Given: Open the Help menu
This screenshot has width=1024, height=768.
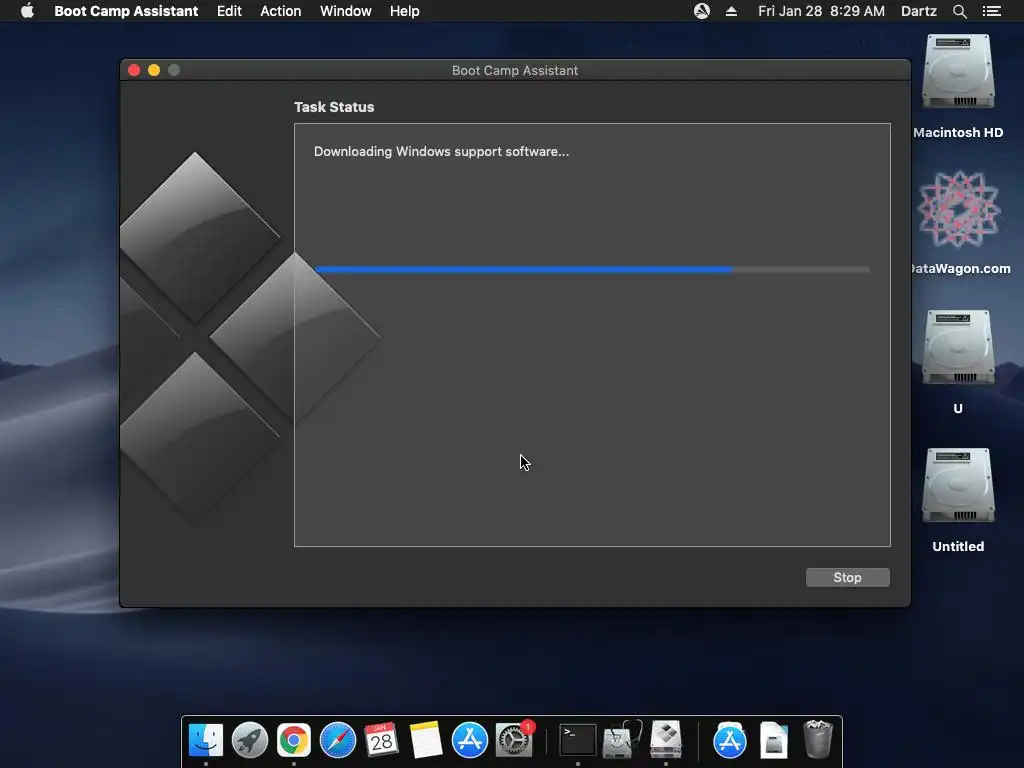Looking at the screenshot, I should click(x=404, y=11).
